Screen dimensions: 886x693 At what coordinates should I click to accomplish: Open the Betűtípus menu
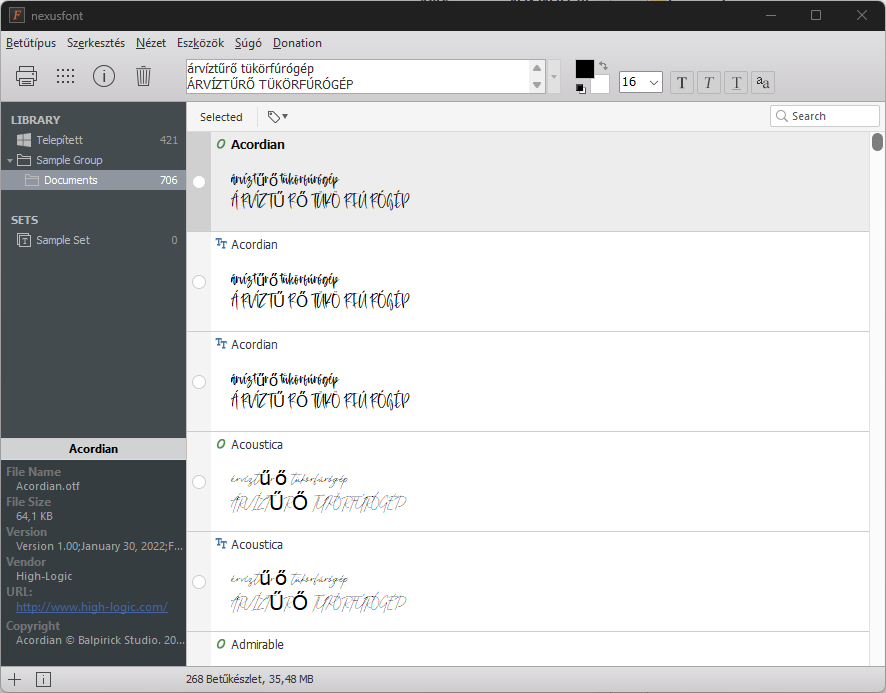click(x=31, y=43)
